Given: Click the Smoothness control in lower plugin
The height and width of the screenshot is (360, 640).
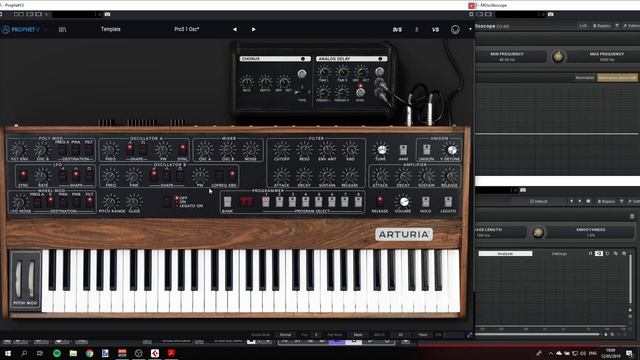Looking at the screenshot, I should click(x=591, y=232).
